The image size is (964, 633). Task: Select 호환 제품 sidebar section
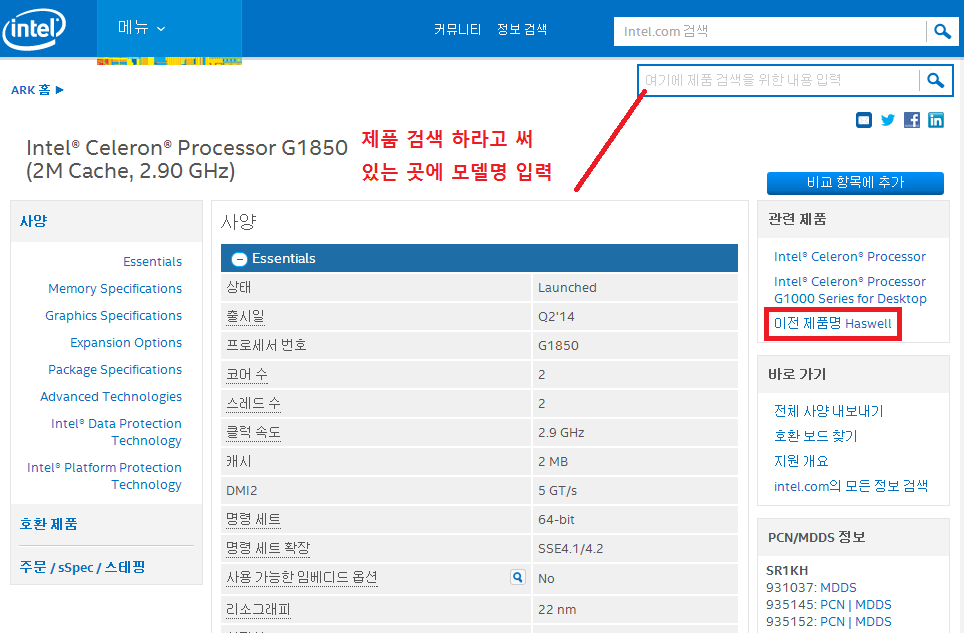pyautogui.click(x=48, y=524)
